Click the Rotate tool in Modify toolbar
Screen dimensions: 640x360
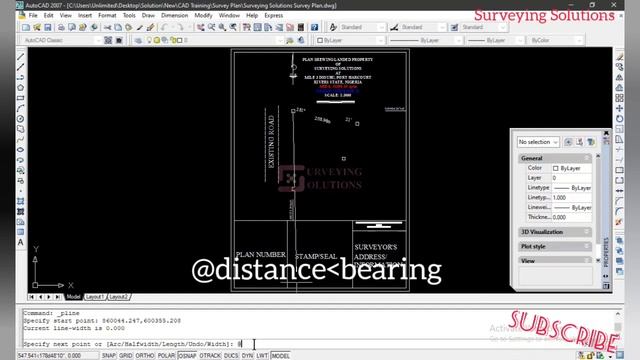pyautogui.click(x=619, y=119)
